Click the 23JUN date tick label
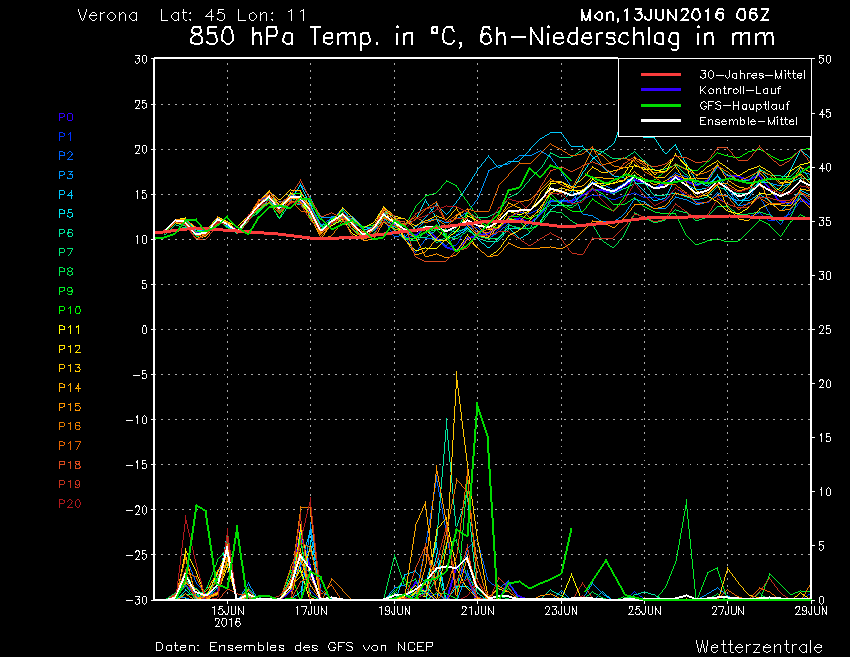Viewport: 850px width, 657px height. click(x=561, y=611)
